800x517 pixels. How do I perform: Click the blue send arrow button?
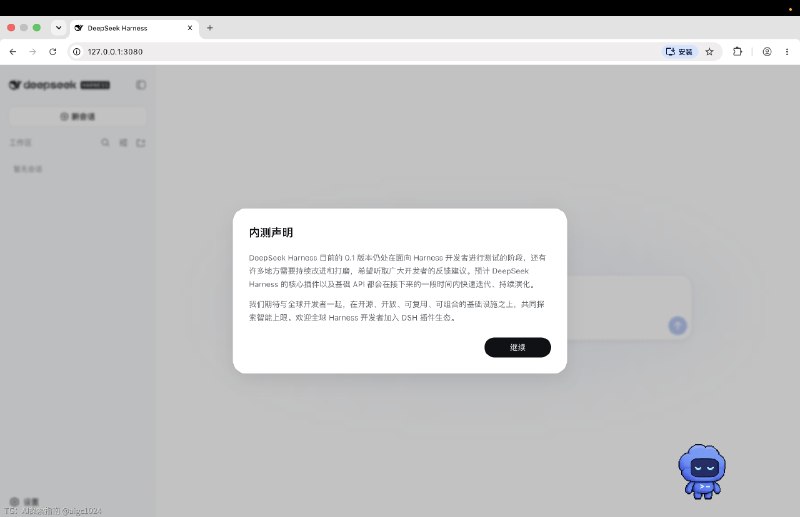coord(678,326)
